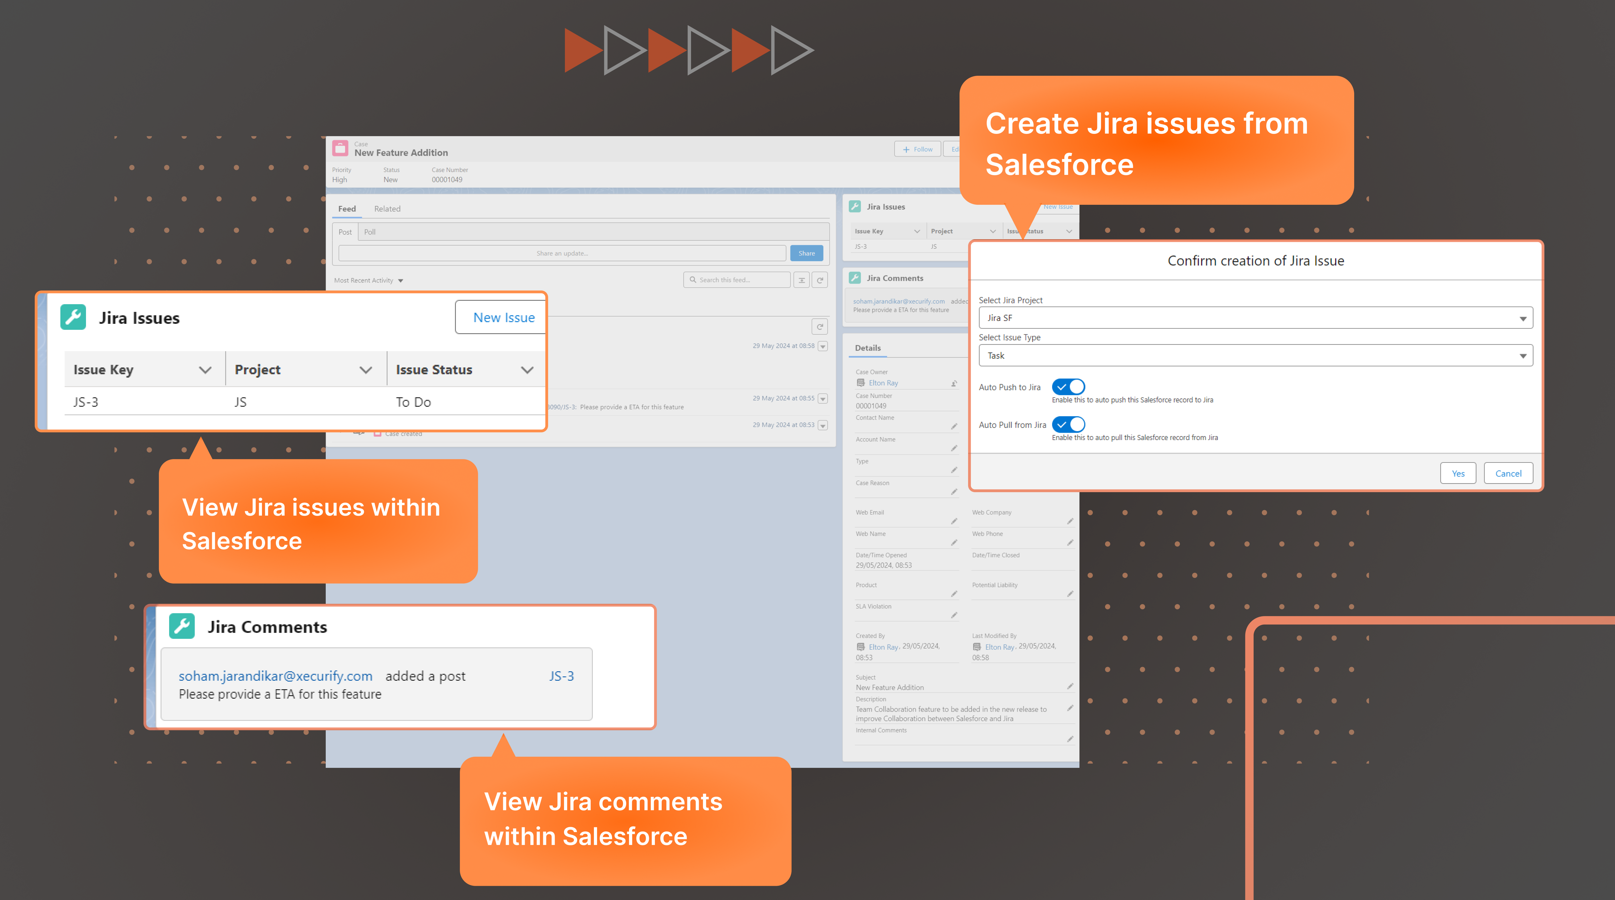The image size is (1615, 900).
Task: Open the Elton Ray link under Created By
Action: click(882, 647)
